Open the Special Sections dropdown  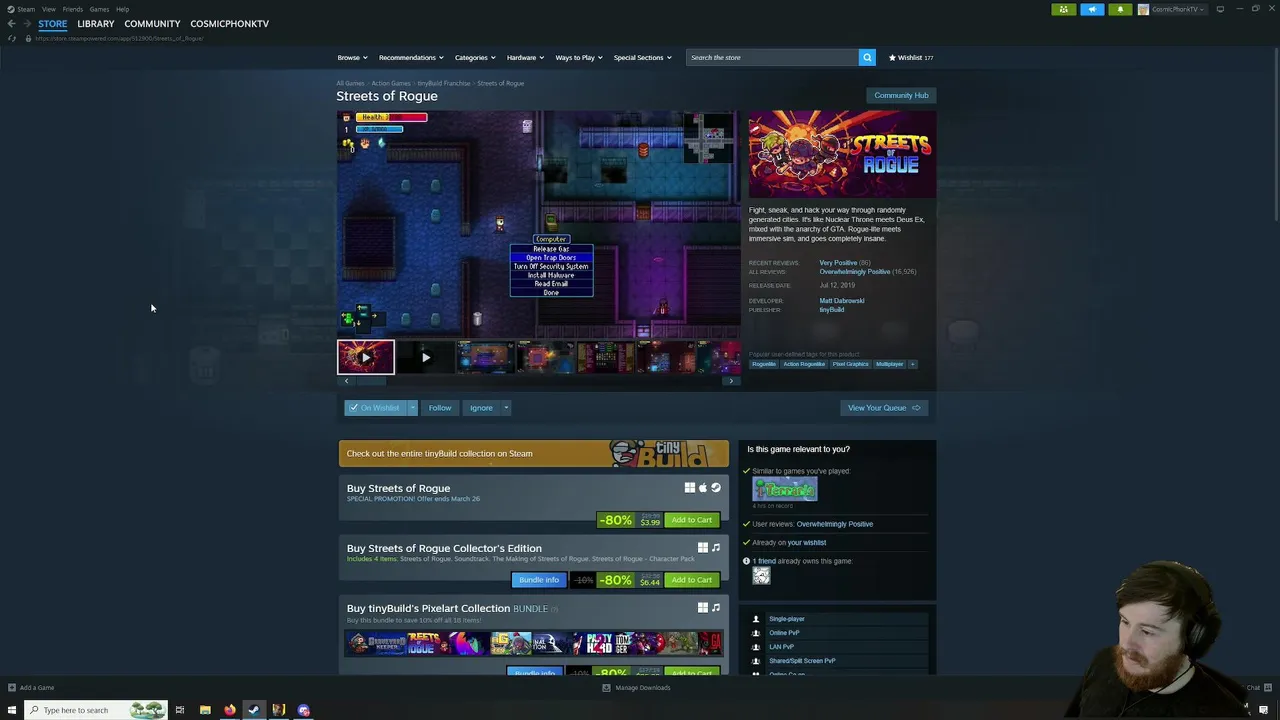[642, 57]
